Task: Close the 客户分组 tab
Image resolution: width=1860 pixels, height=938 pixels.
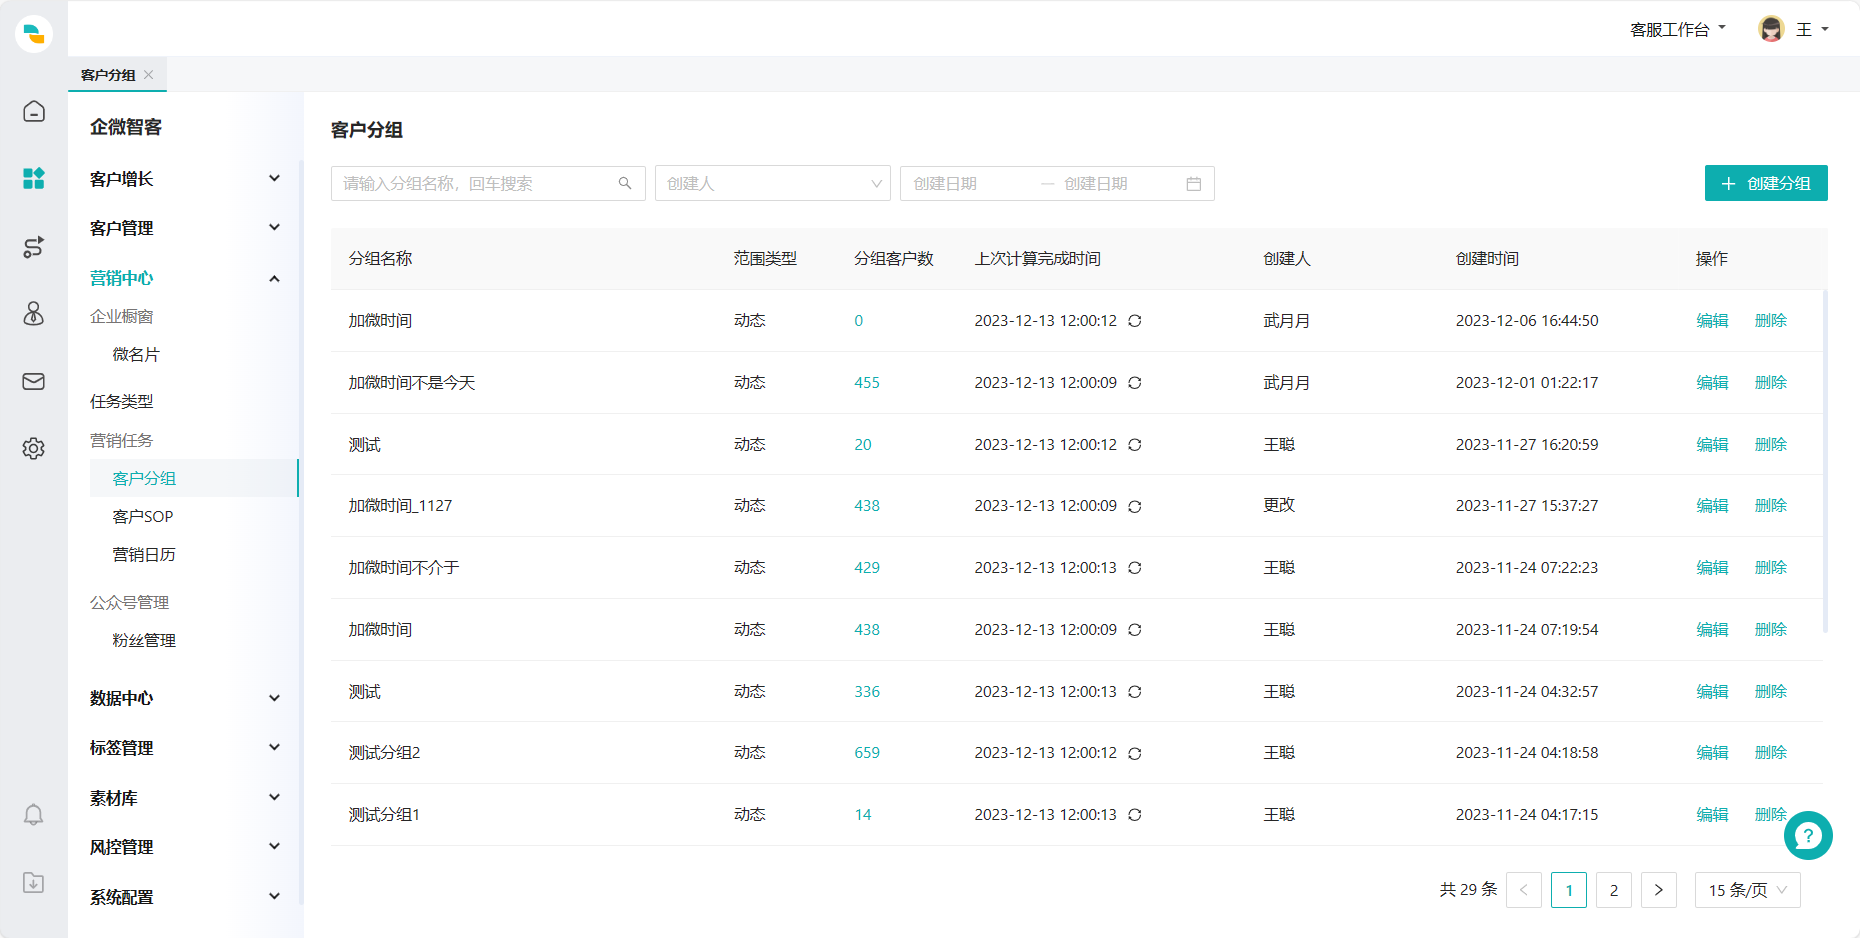Action: pyautogui.click(x=149, y=75)
